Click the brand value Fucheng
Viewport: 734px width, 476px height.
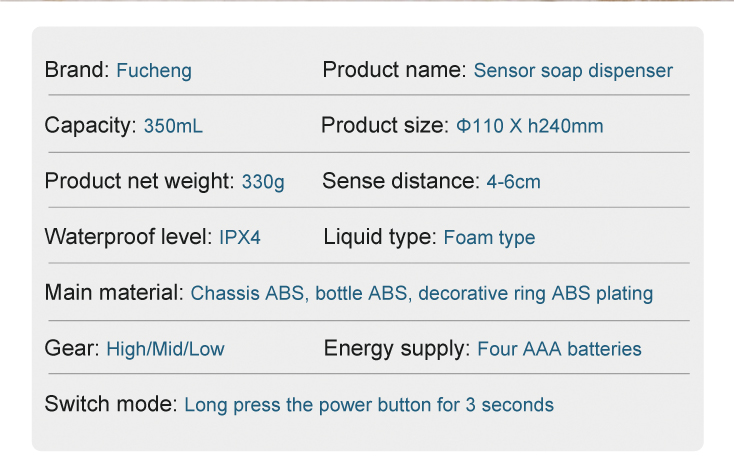click(x=154, y=71)
